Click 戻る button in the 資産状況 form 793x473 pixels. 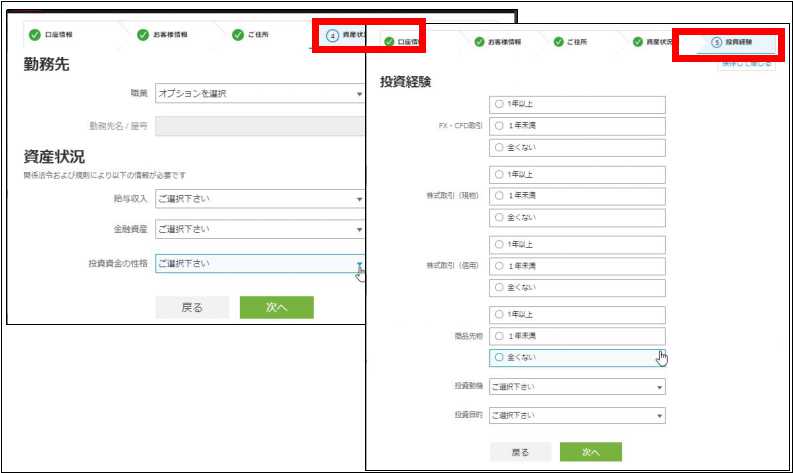tap(192, 308)
